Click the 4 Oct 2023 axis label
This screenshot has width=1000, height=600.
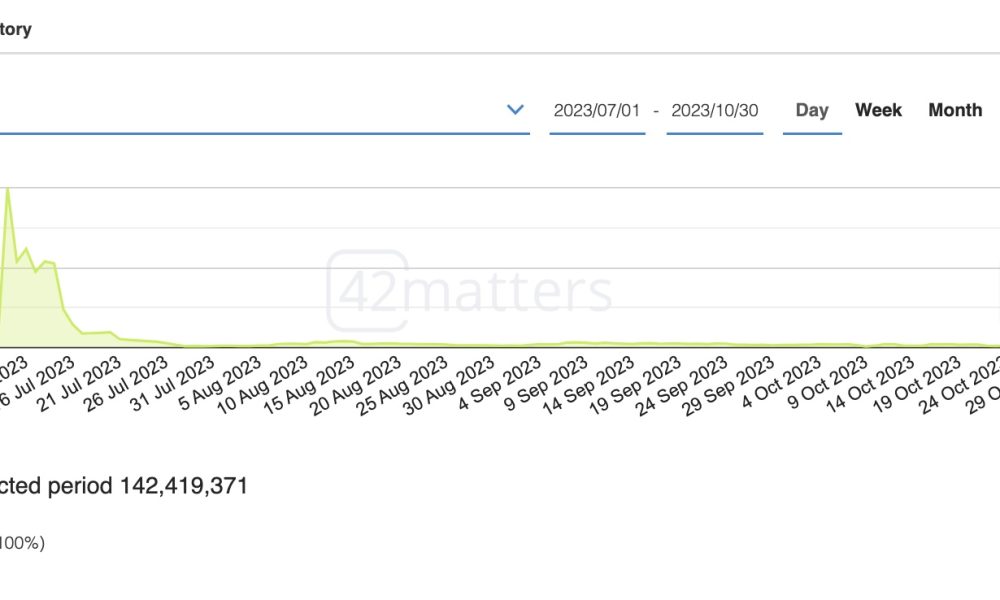[x=781, y=381]
